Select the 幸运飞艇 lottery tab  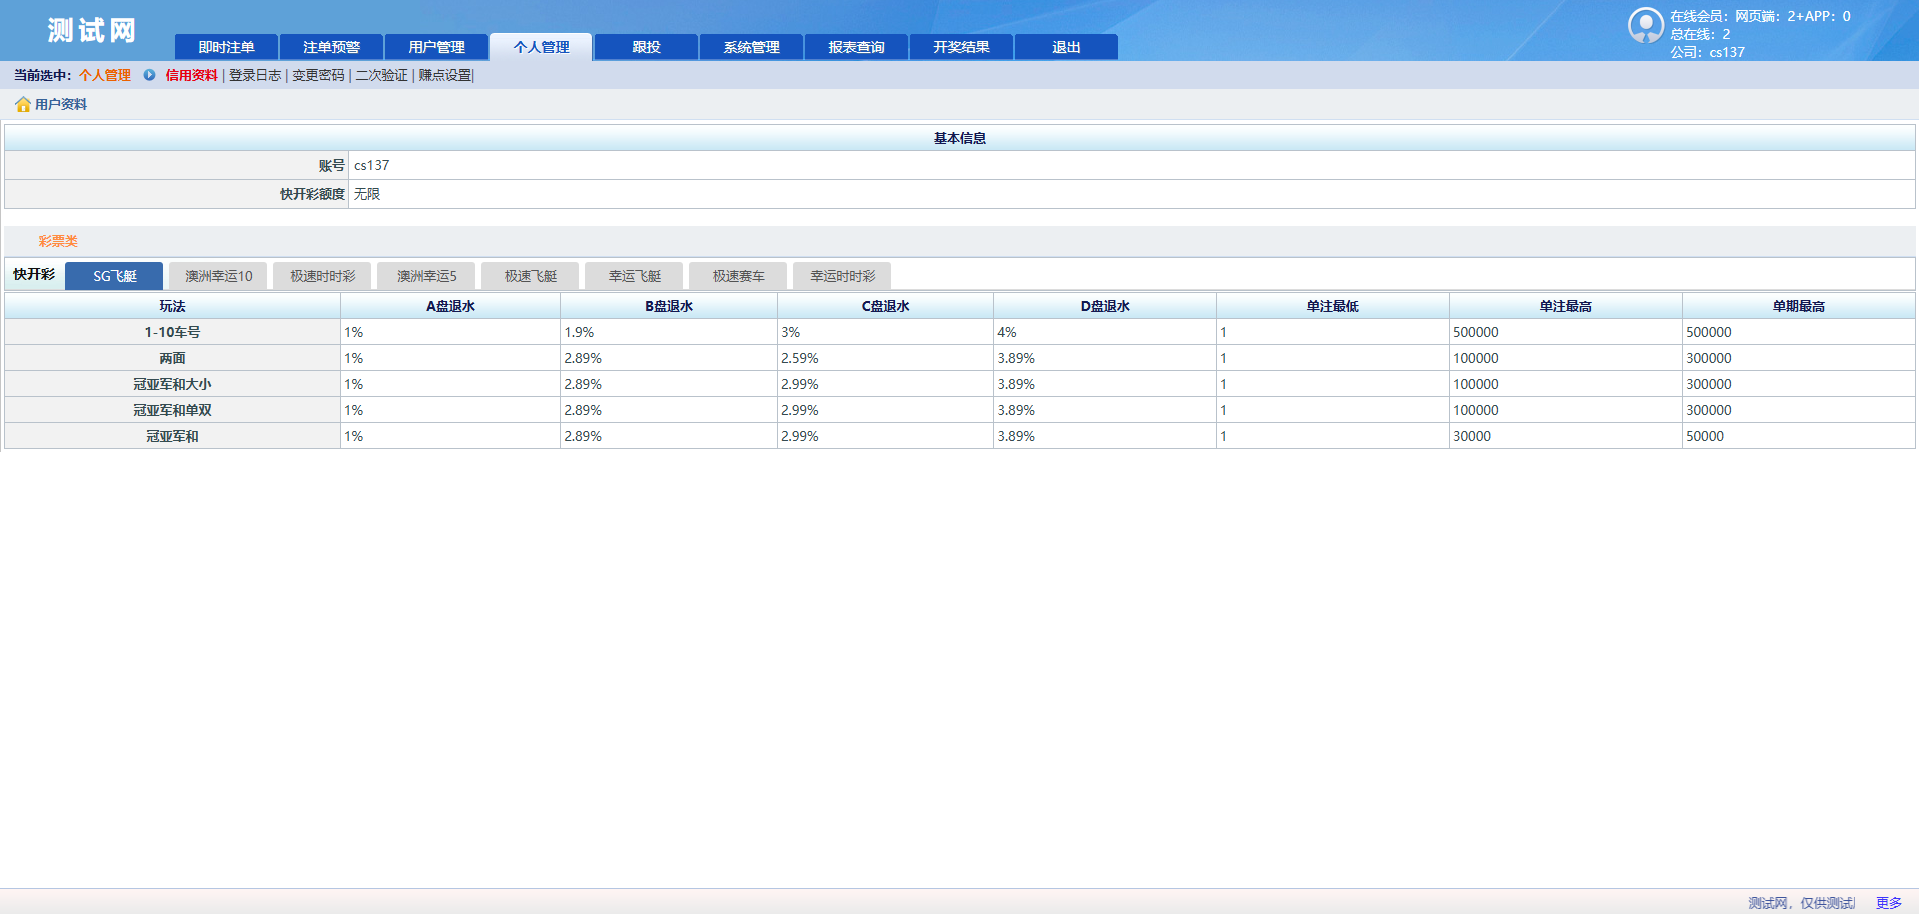pyautogui.click(x=634, y=276)
